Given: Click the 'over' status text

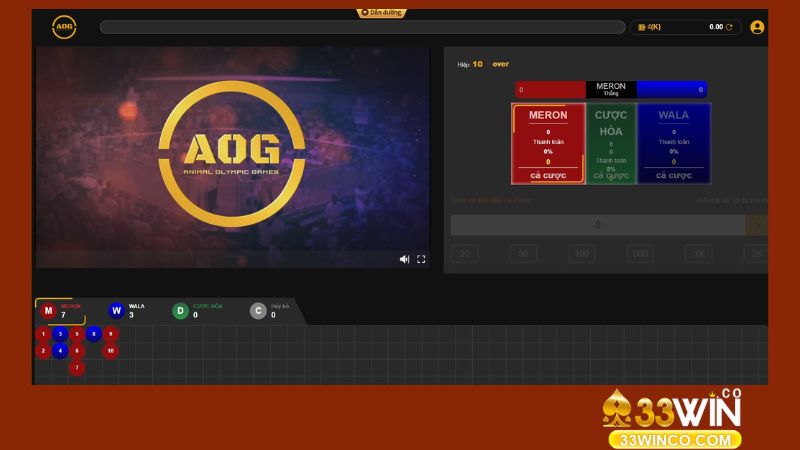Looking at the screenshot, I should coord(501,64).
